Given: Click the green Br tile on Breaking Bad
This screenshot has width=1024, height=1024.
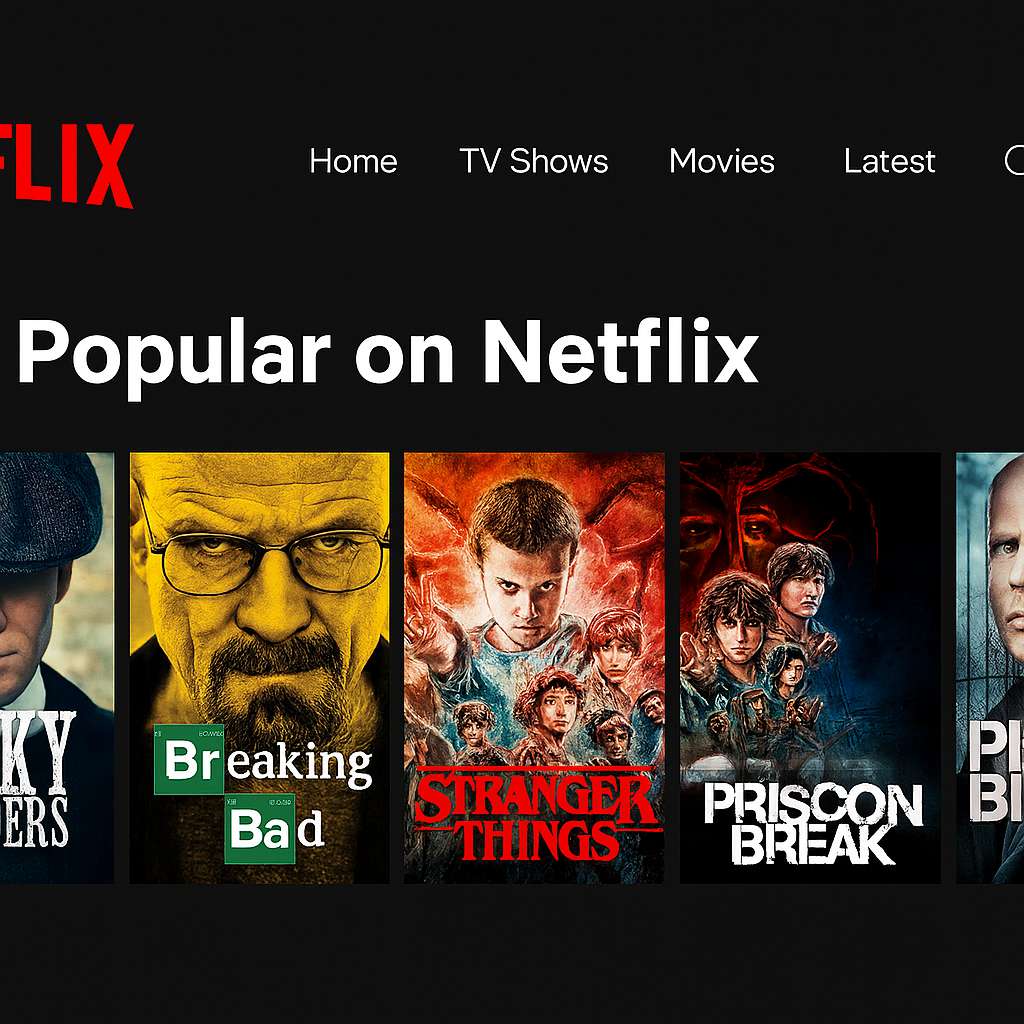Looking at the screenshot, I should tap(189, 759).
